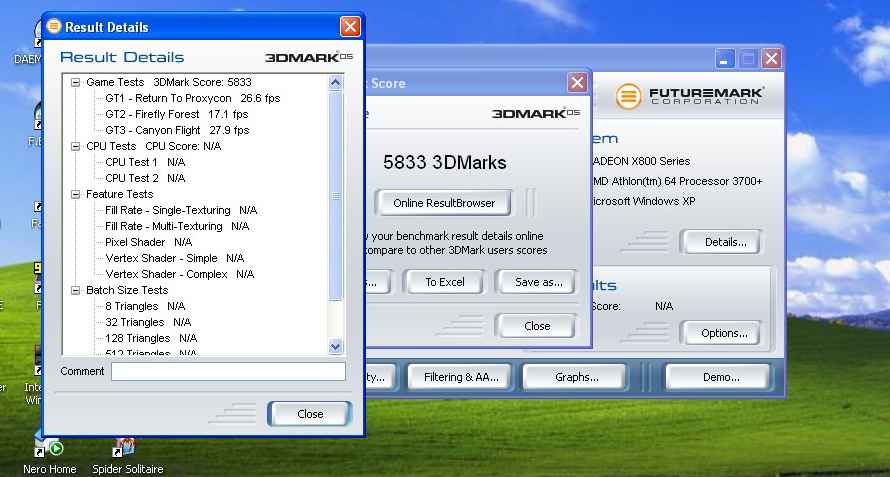Click the Futuremark Corporation logo icon

[628, 95]
